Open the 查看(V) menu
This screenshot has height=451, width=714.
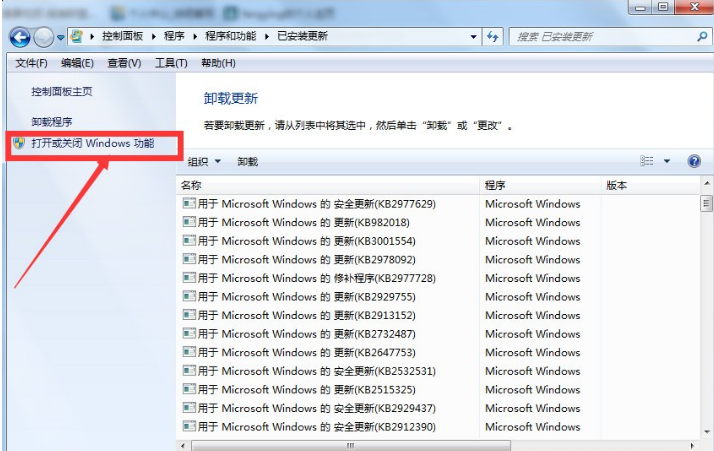(124, 63)
